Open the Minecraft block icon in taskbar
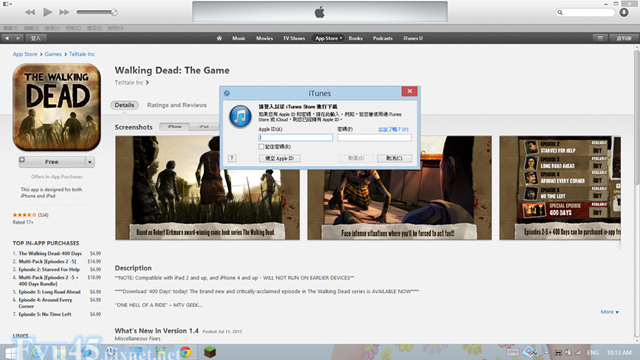Viewport: 640px width, 360px height. (210, 352)
